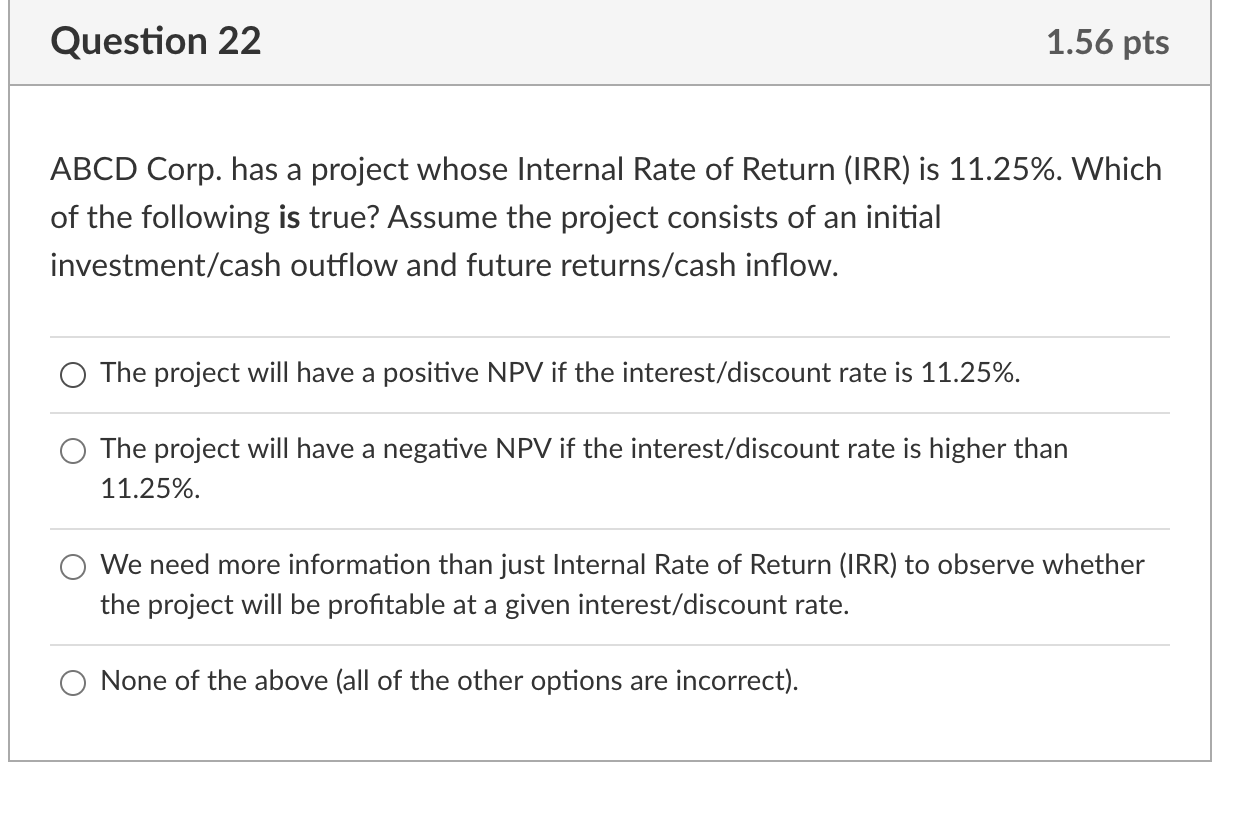Click the 1.56 pts label
This screenshot has height=825, width=1244.
tap(1108, 42)
